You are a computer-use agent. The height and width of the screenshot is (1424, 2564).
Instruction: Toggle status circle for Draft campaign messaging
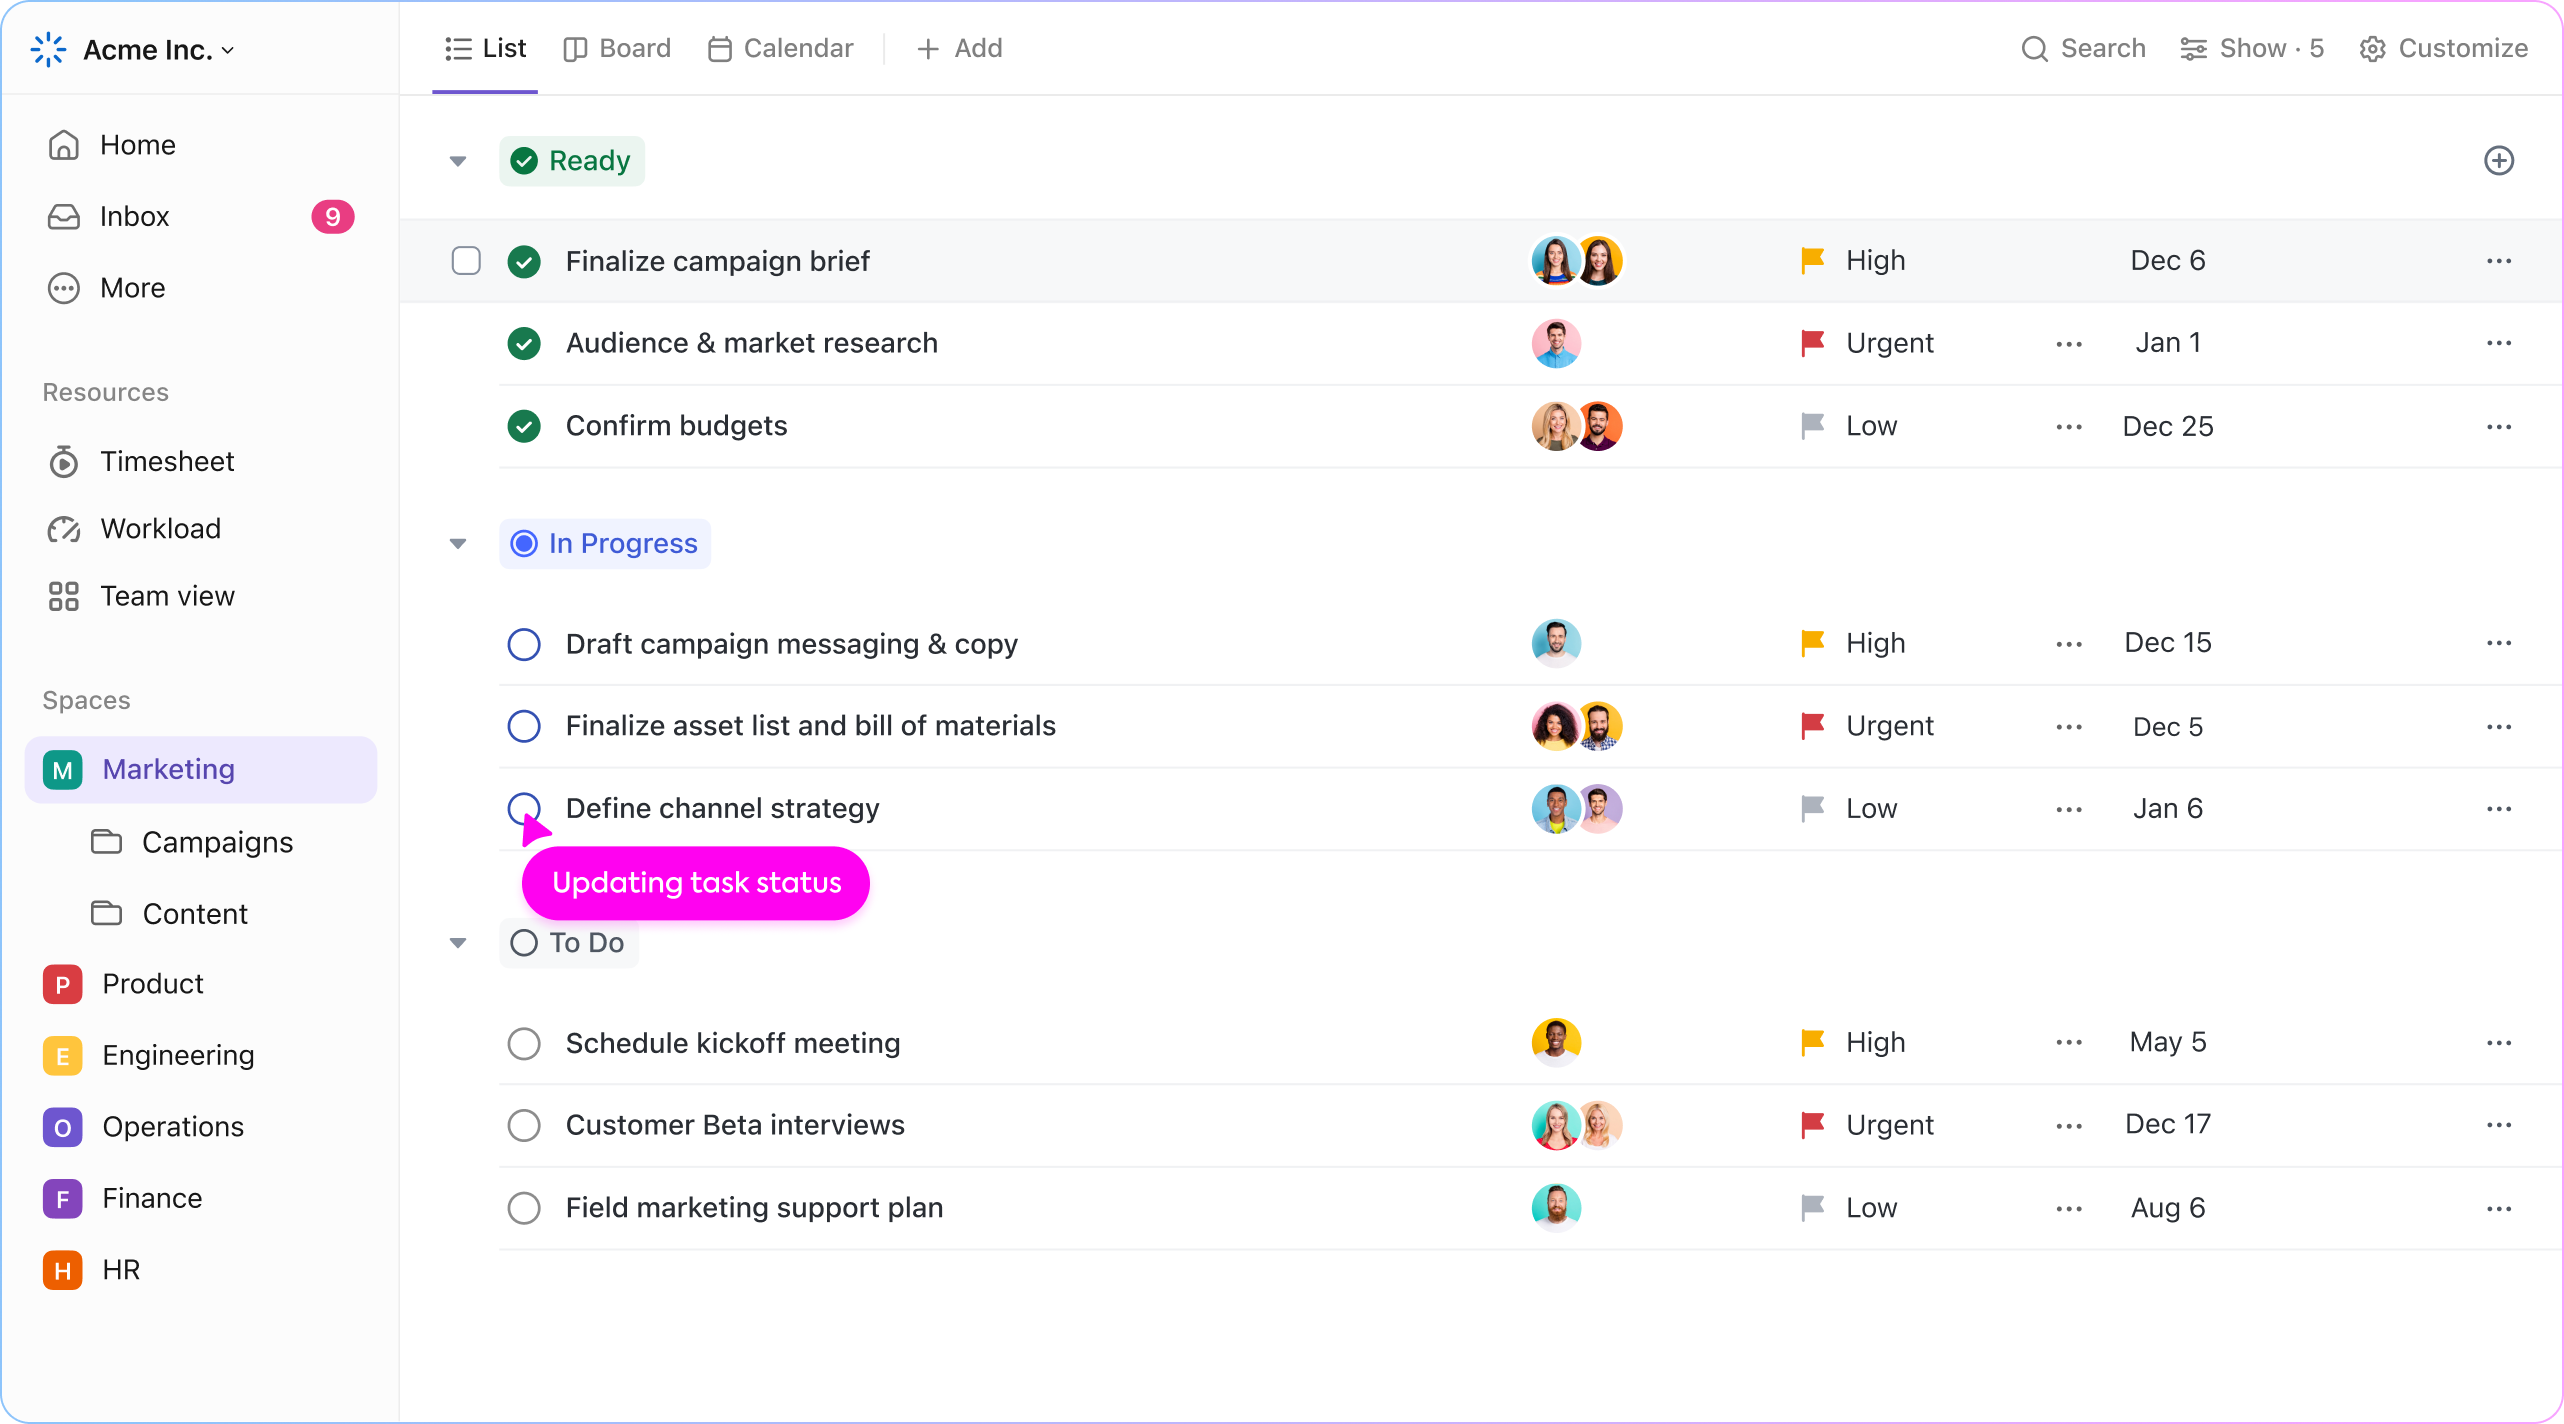click(x=523, y=644)
